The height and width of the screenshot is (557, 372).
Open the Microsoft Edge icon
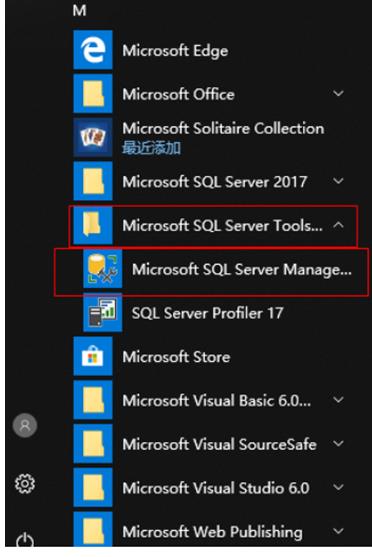[x=93, y=50]
